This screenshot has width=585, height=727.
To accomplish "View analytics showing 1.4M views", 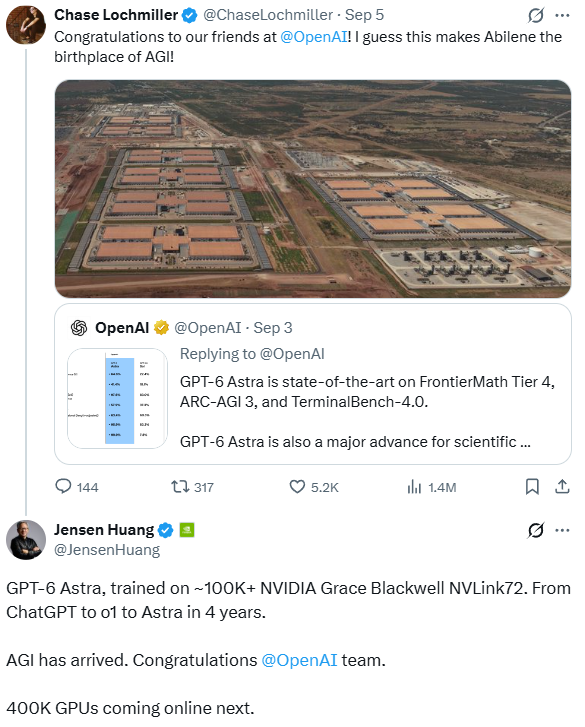I will point(431,487).
